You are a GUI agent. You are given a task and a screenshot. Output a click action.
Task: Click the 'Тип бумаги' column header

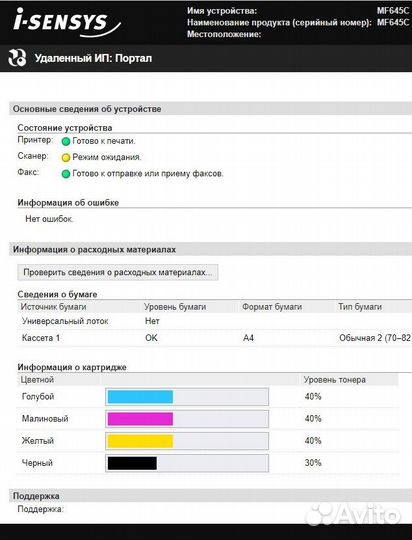pyautogui.click(x=360, y=307)
